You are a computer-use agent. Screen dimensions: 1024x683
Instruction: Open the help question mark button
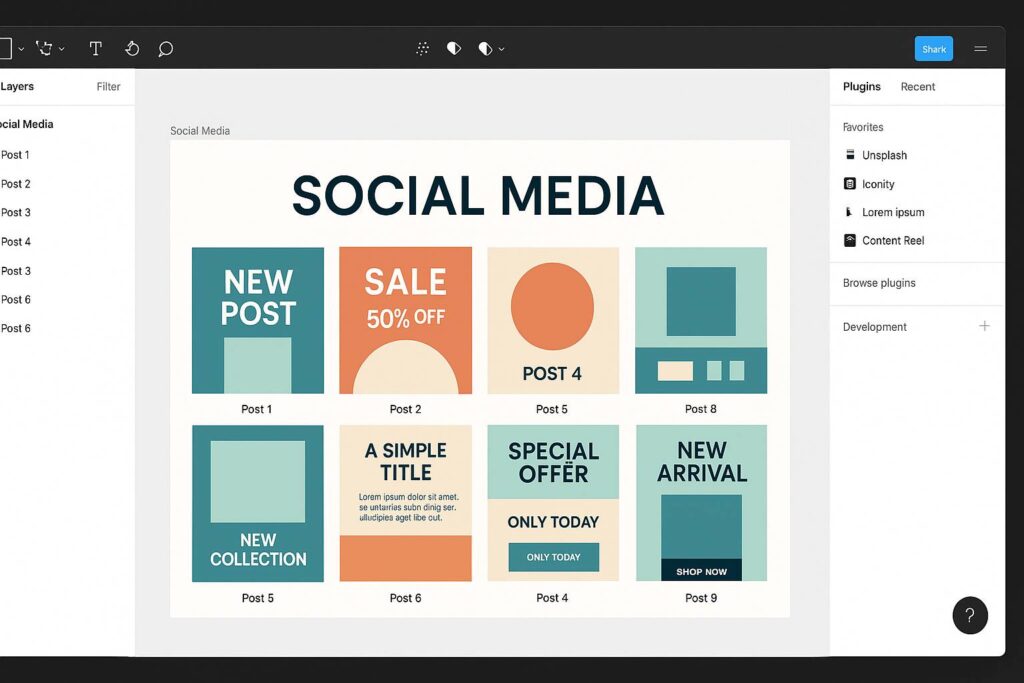point(970,615)
